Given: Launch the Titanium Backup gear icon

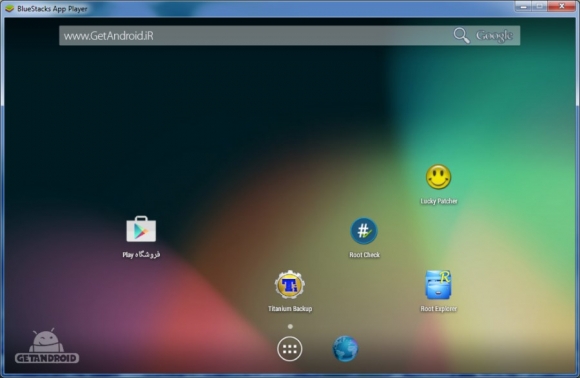Looking at the screenshot, I should coord(290,284).
